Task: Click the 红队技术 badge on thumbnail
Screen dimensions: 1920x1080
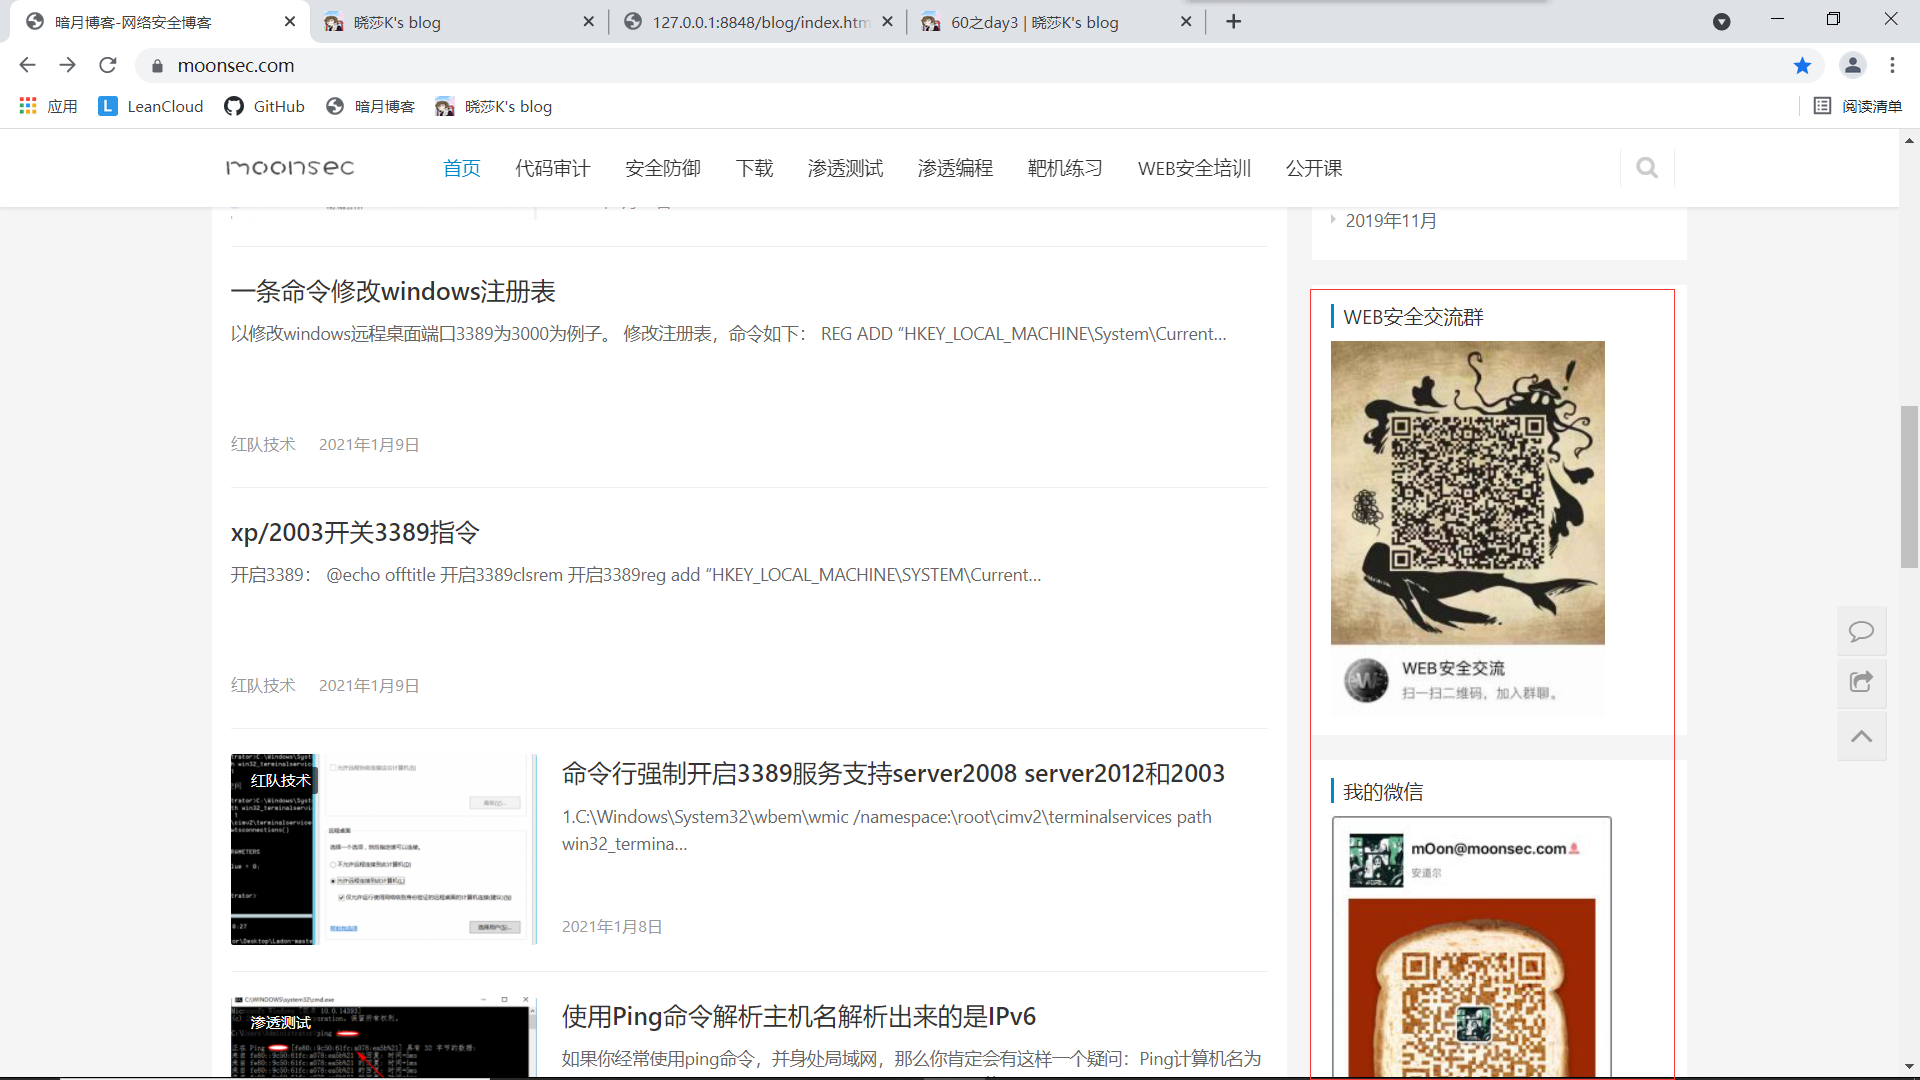Action: (280, 780)
